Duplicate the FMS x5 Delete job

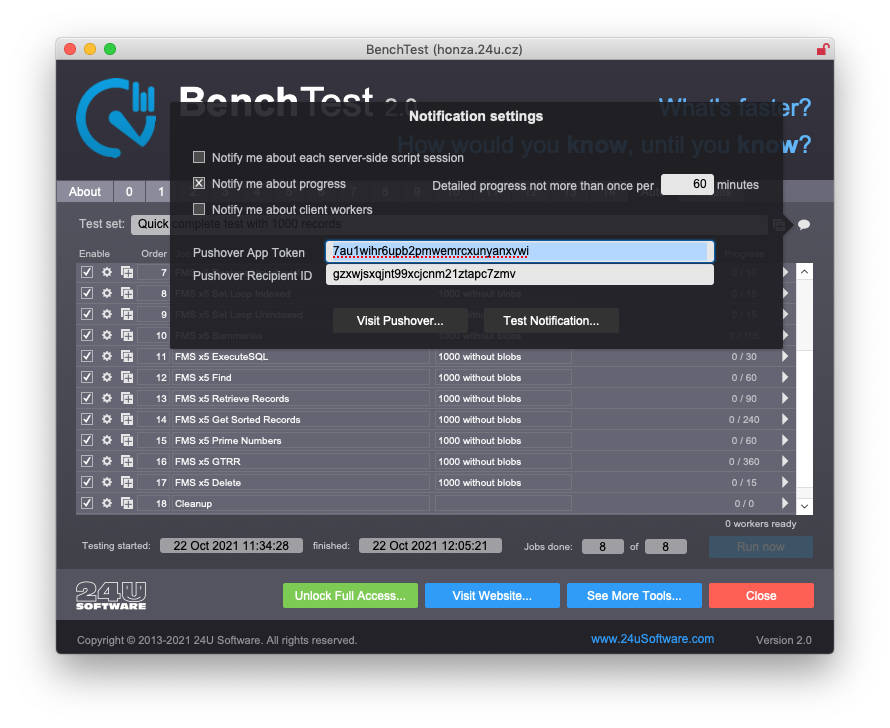tap(127, 482)
